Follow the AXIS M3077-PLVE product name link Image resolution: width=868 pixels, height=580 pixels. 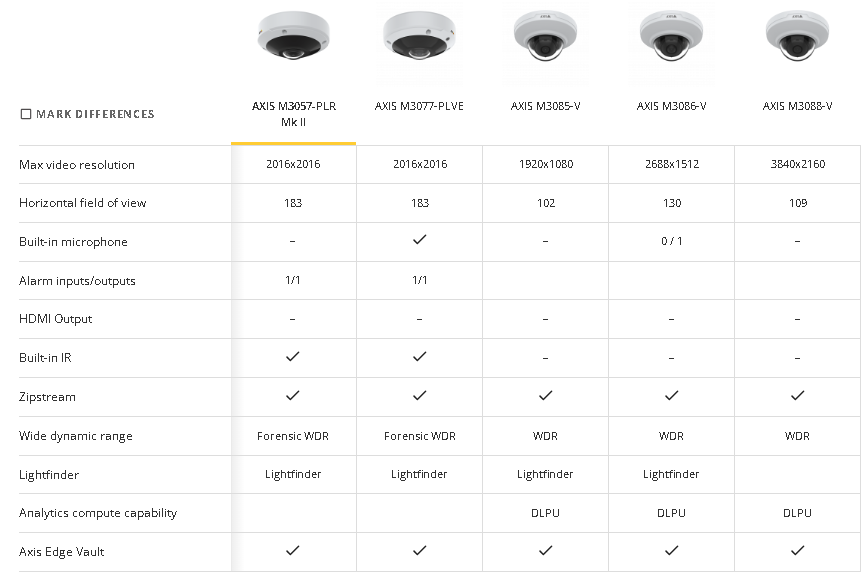420,106
